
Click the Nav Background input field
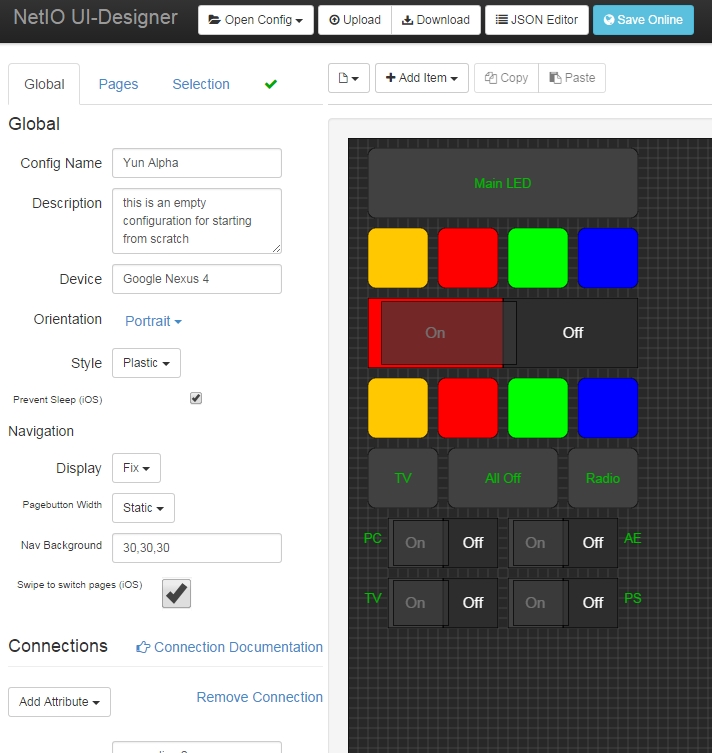197,548
